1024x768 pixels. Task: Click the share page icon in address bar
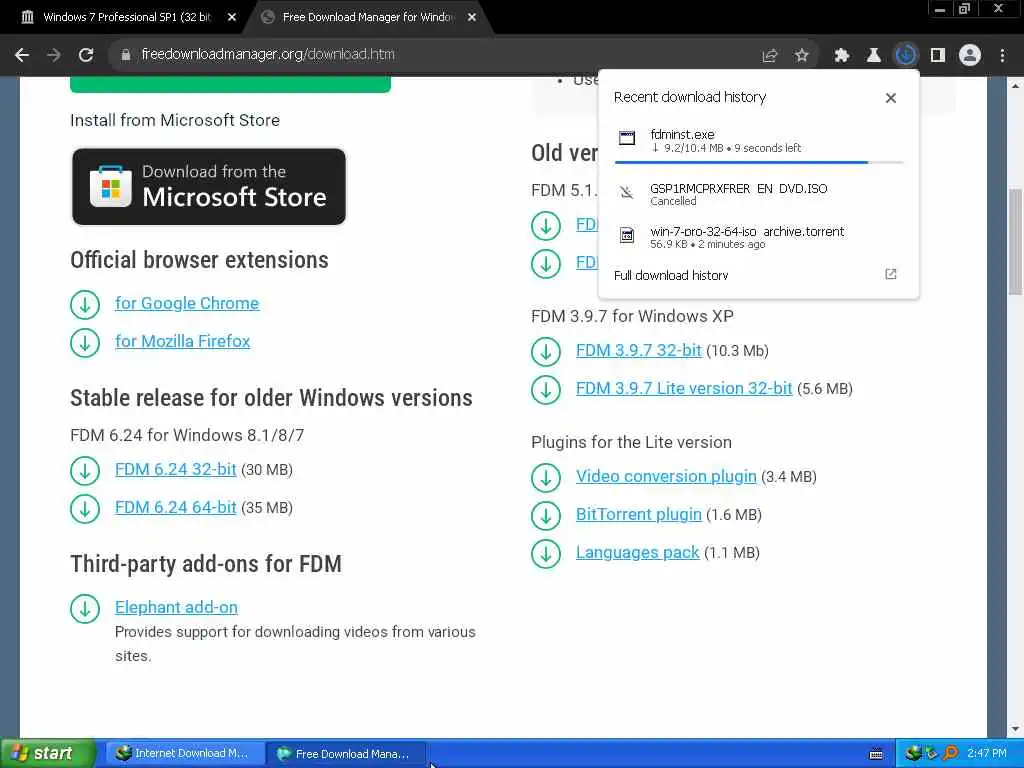770,56
